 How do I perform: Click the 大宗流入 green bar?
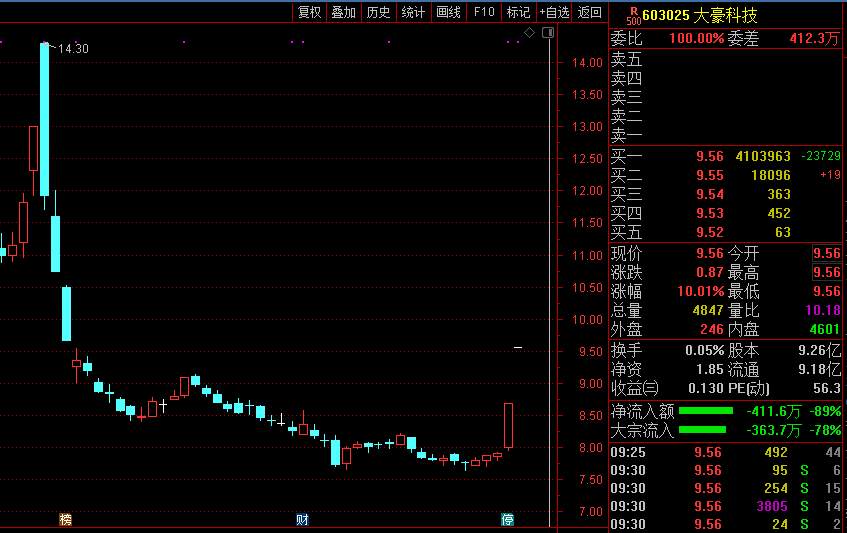coord(702,430)
